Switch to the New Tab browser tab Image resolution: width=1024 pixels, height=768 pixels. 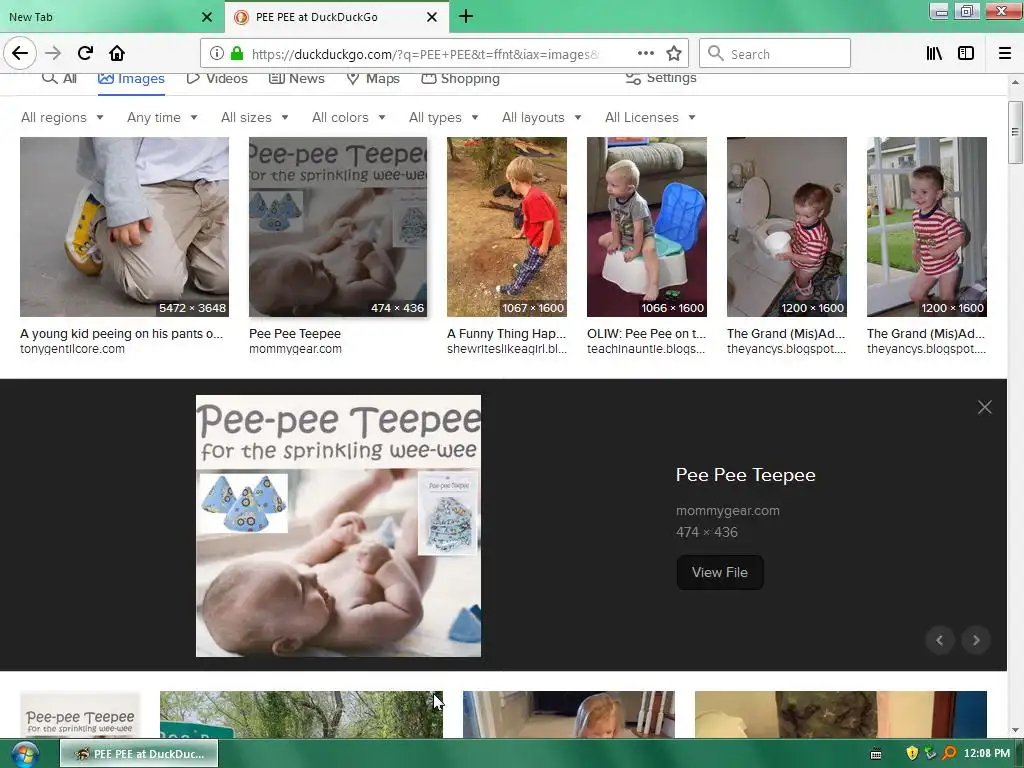tap(111, 17)
